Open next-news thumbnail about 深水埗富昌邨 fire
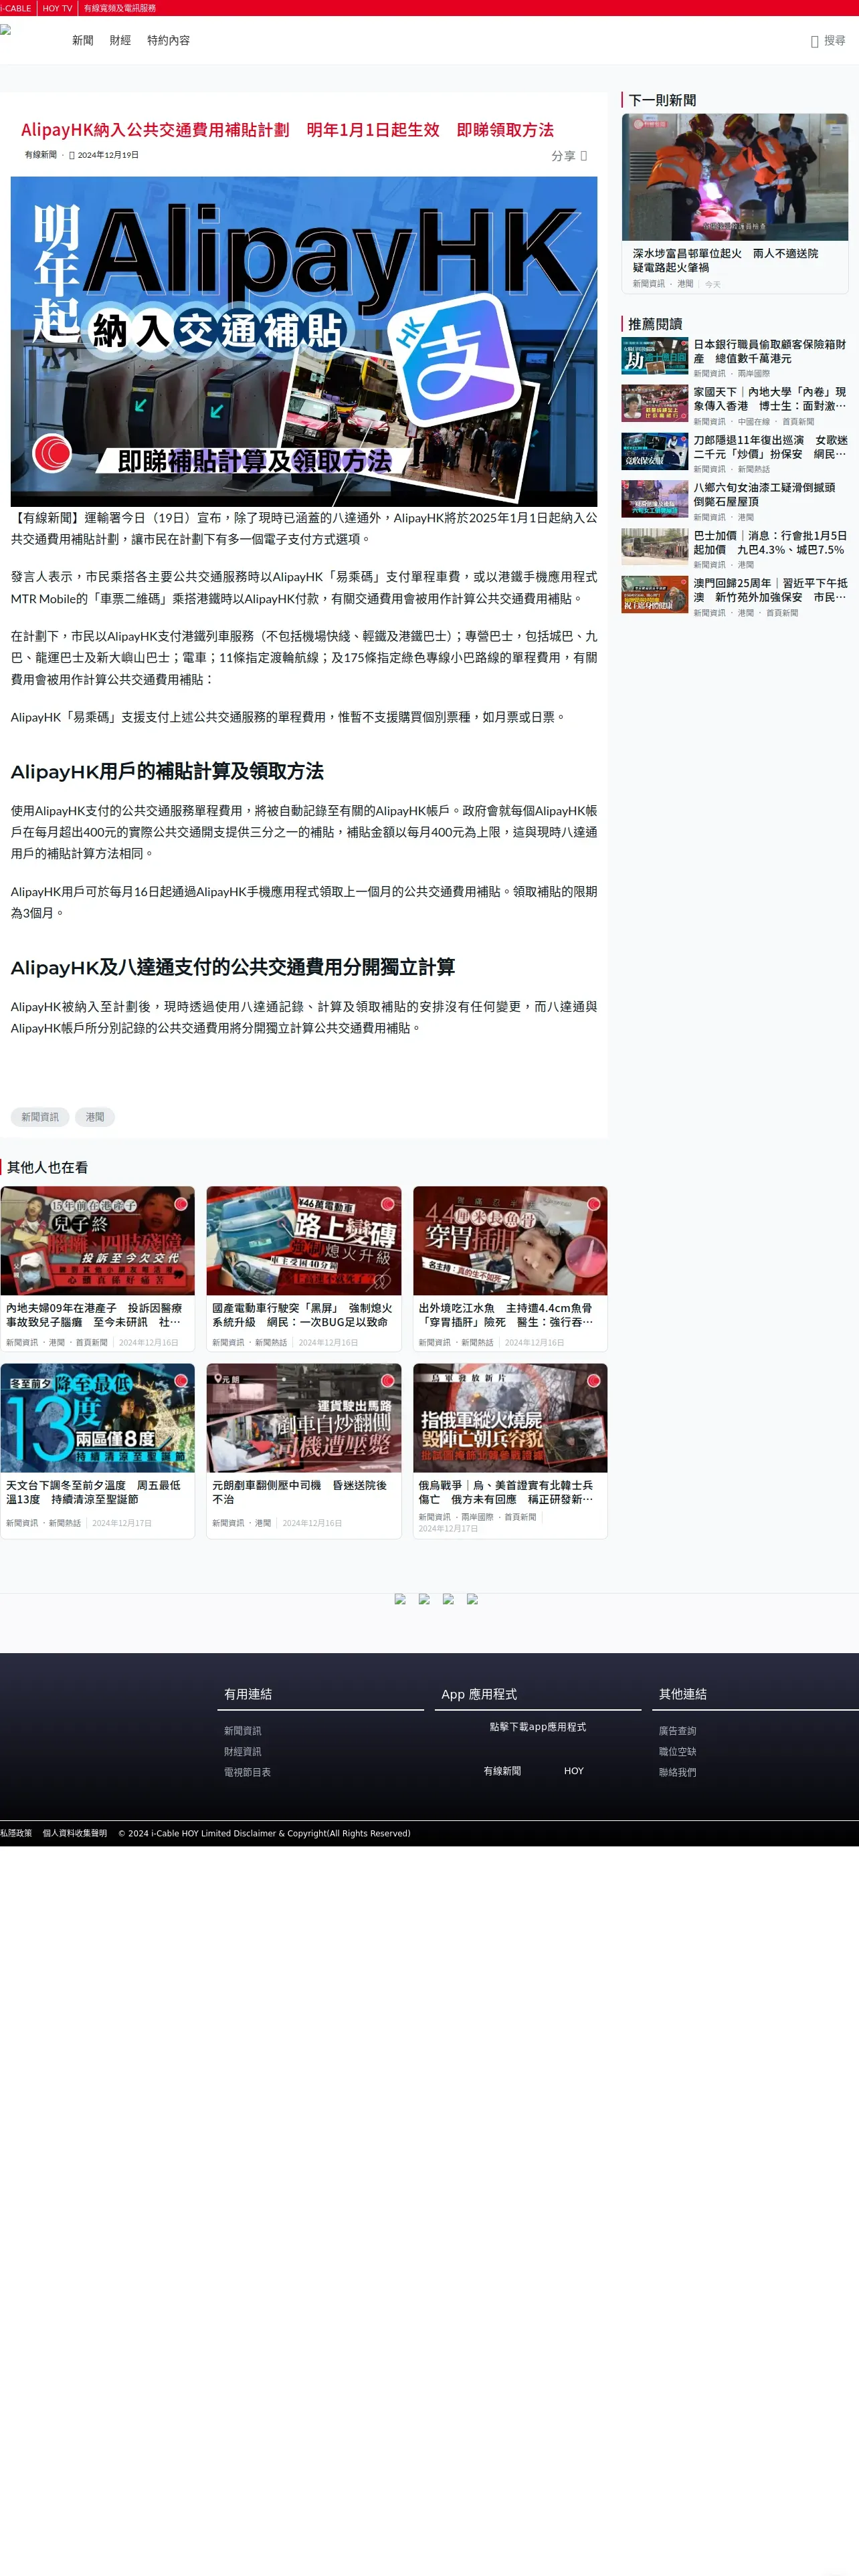Viewport: 859px width, 2576px height. [x=735, y=177]
